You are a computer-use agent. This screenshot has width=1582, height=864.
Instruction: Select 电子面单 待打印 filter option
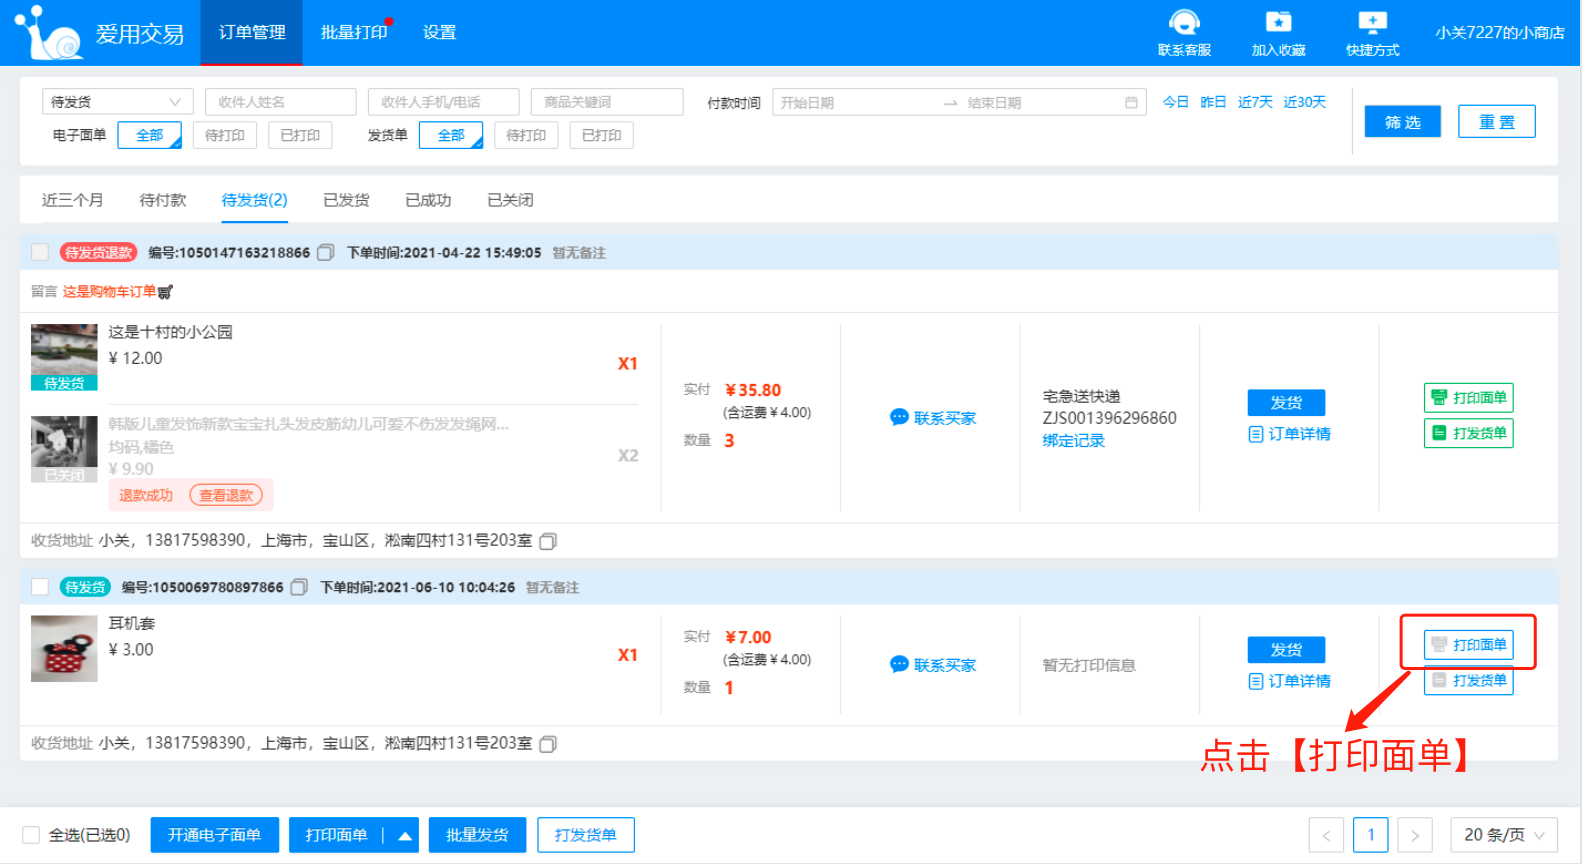point(225,135)
